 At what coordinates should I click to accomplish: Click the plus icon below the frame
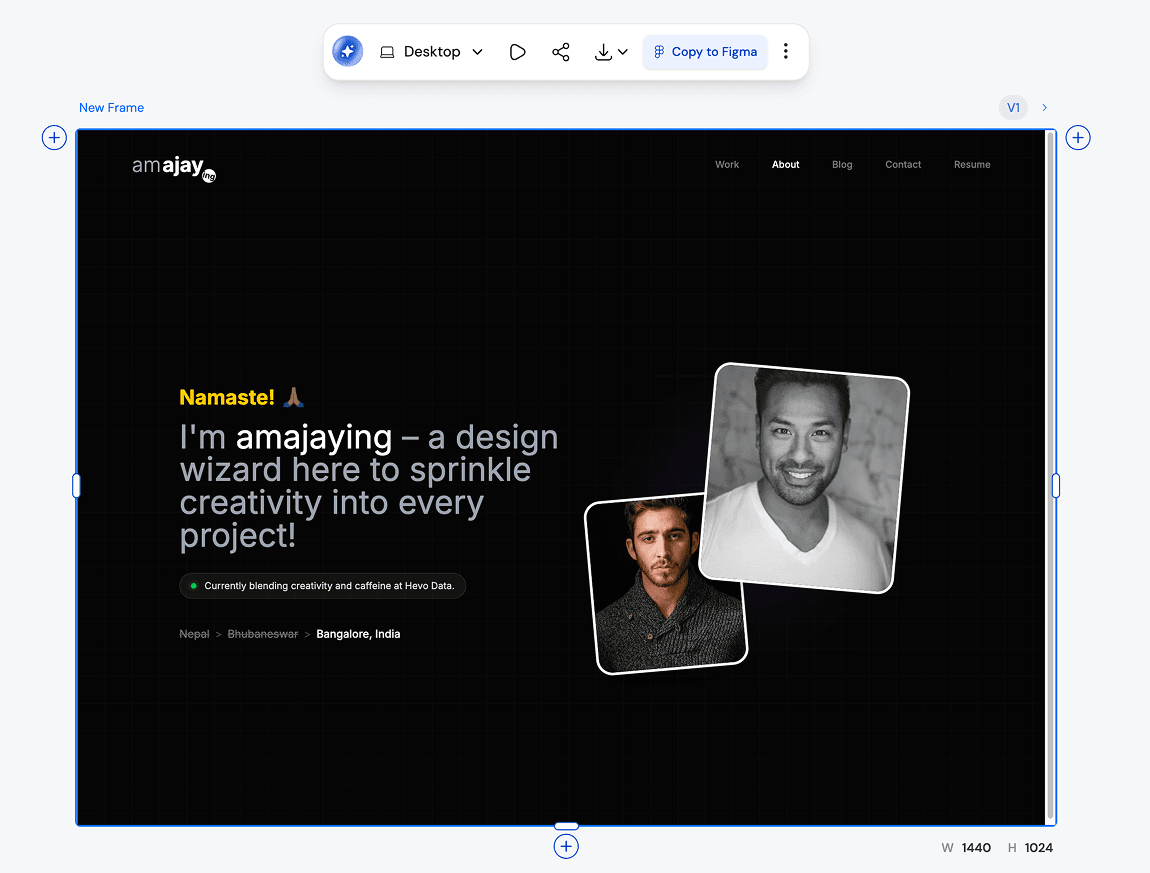pyautogui.click(x=566, y=847)
